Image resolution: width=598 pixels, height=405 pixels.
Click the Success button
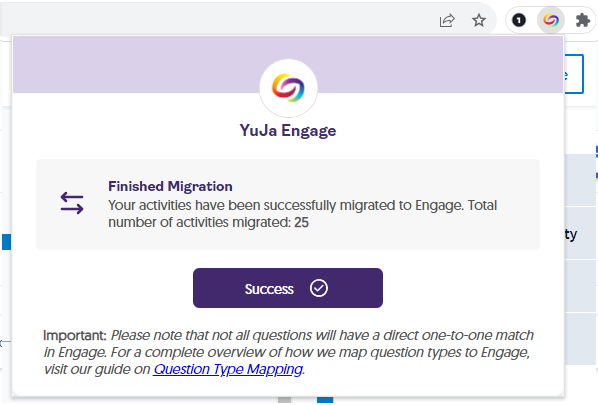pyautogui.click(x=288, y=288)
